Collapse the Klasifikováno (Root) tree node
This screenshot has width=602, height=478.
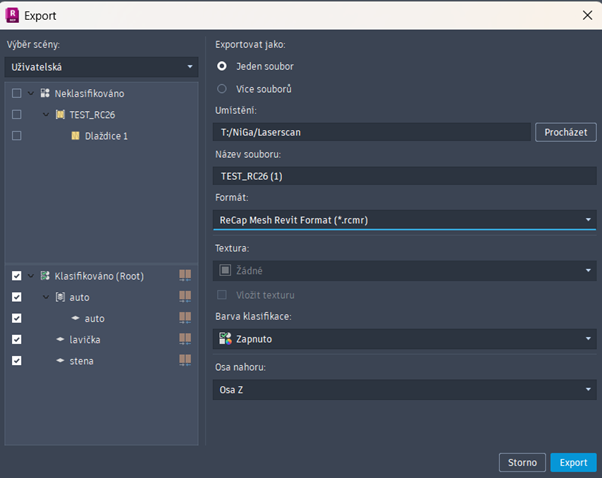pos(32,275)
